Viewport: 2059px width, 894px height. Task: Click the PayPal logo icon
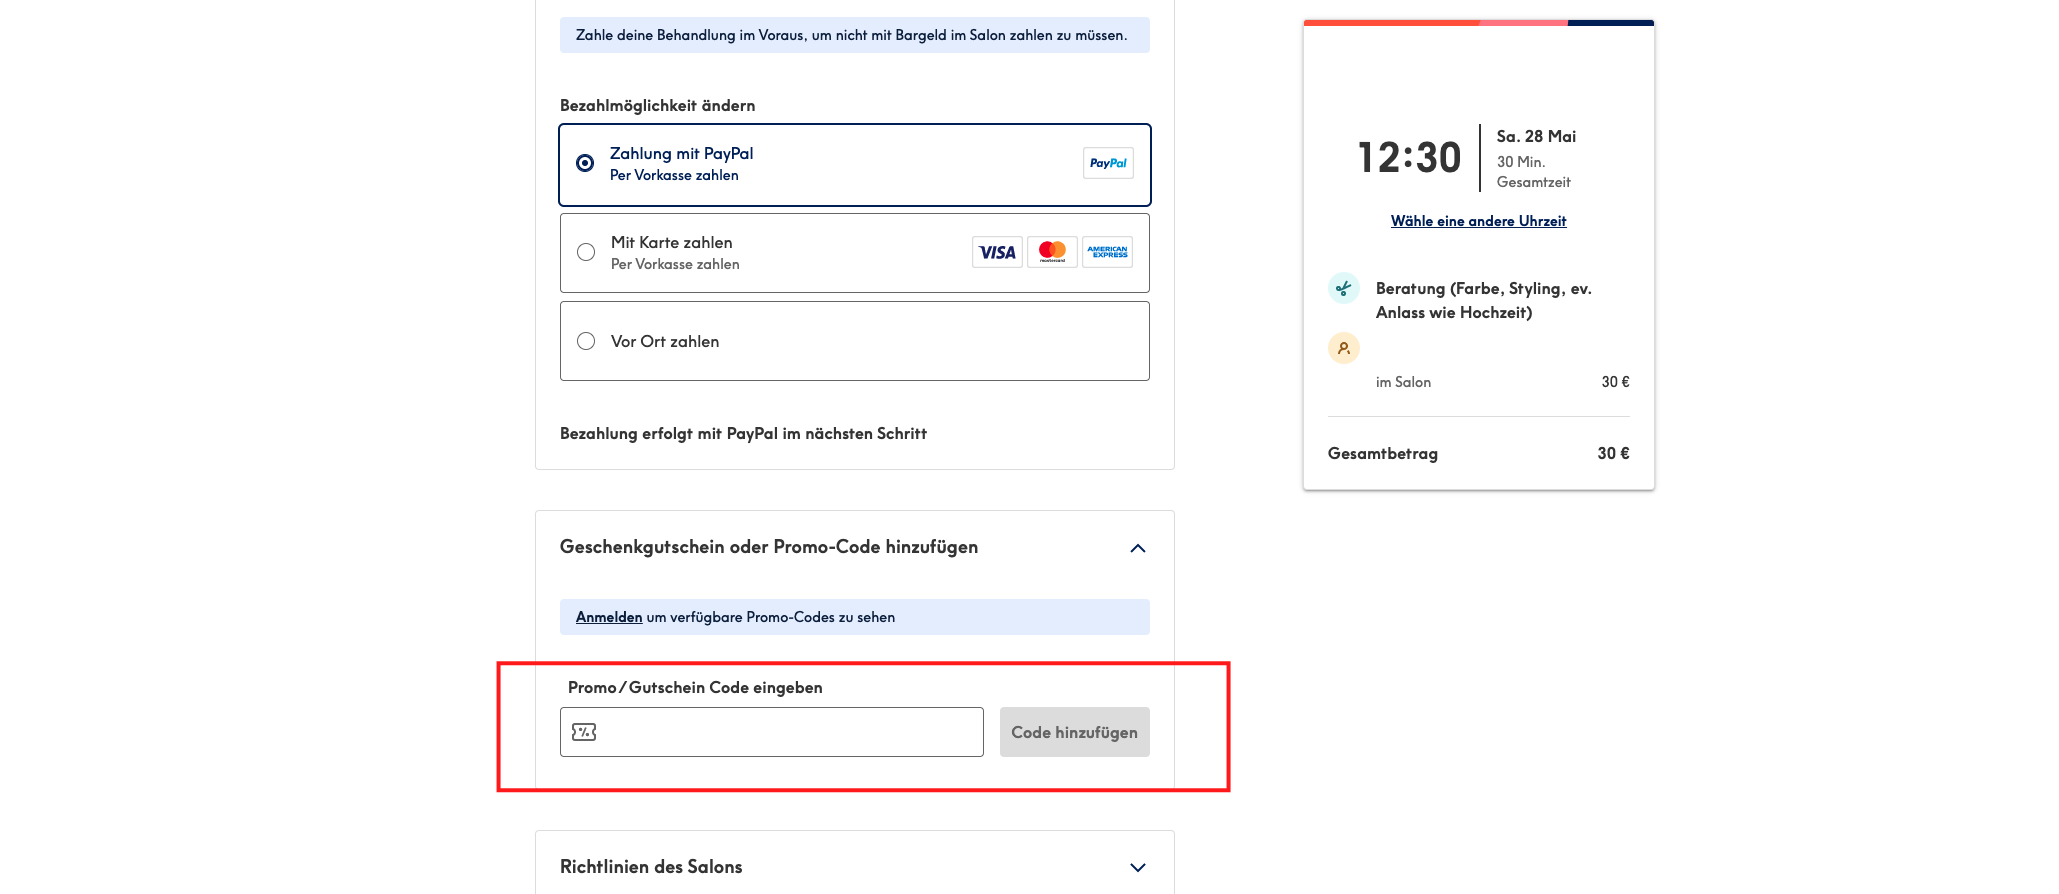(1108, 163)
